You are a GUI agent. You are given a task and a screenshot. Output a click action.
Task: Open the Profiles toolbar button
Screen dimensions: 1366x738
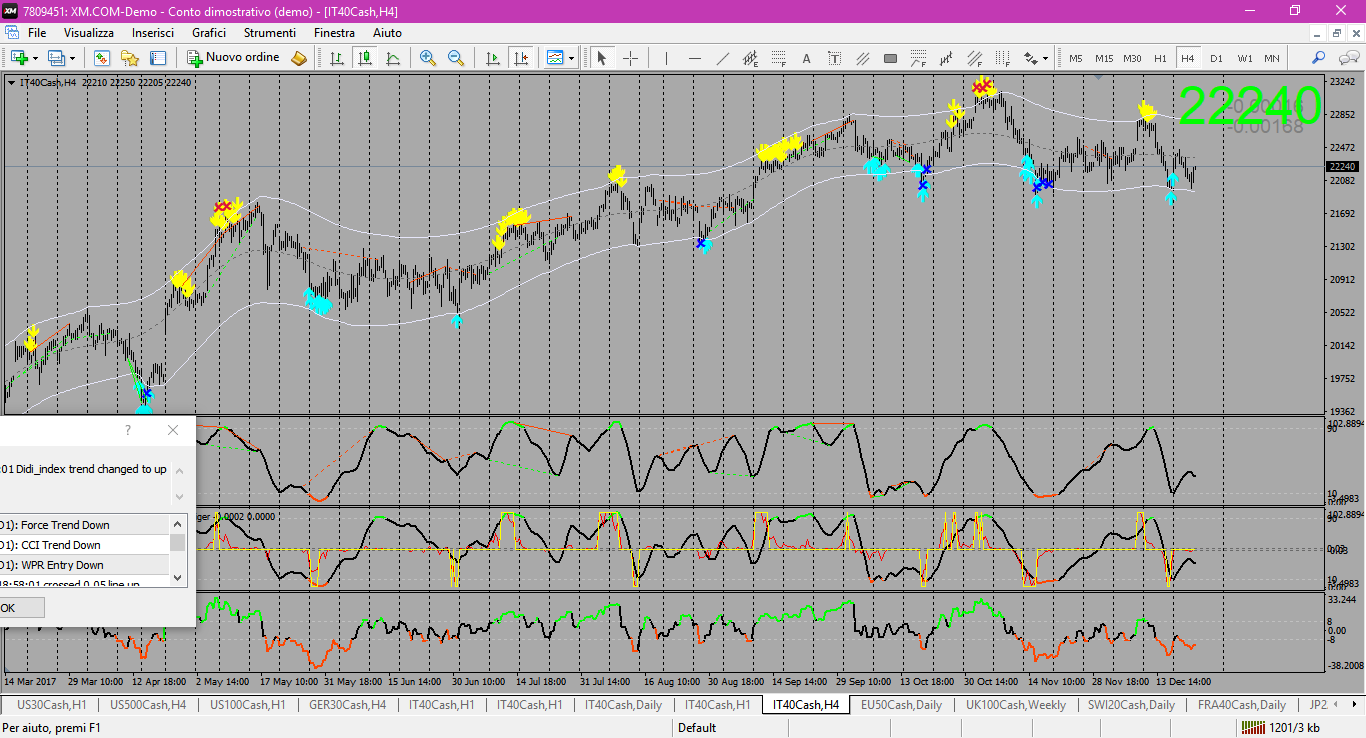pyautogui.click(x=57, y=58)
